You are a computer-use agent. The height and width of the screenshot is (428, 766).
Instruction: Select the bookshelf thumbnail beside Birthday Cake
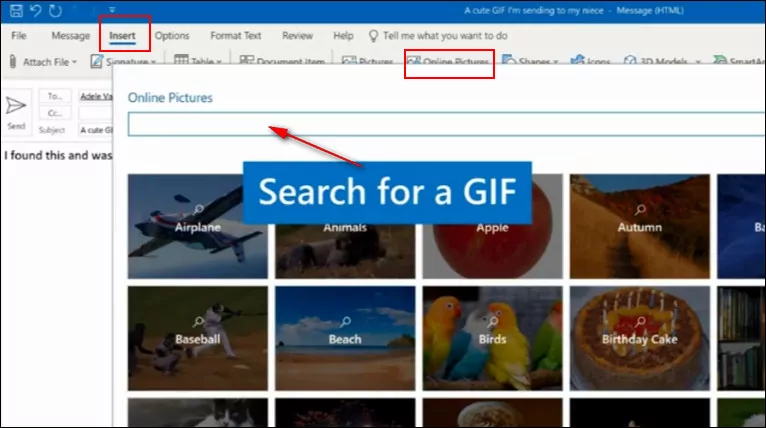(x=741, y=338)
